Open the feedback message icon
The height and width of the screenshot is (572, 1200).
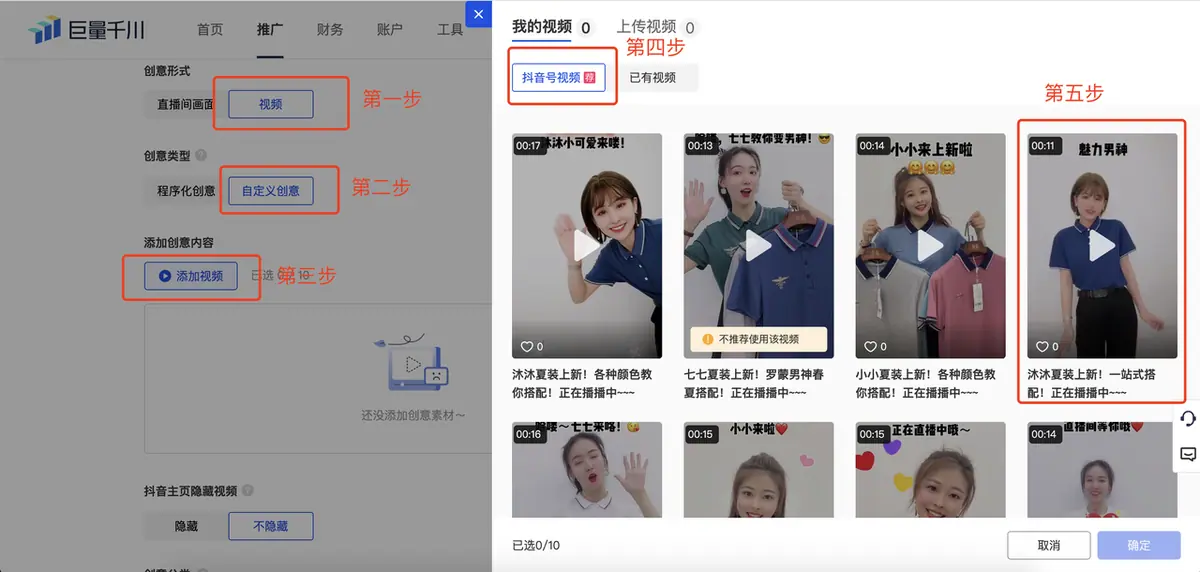pos(1188,453)
